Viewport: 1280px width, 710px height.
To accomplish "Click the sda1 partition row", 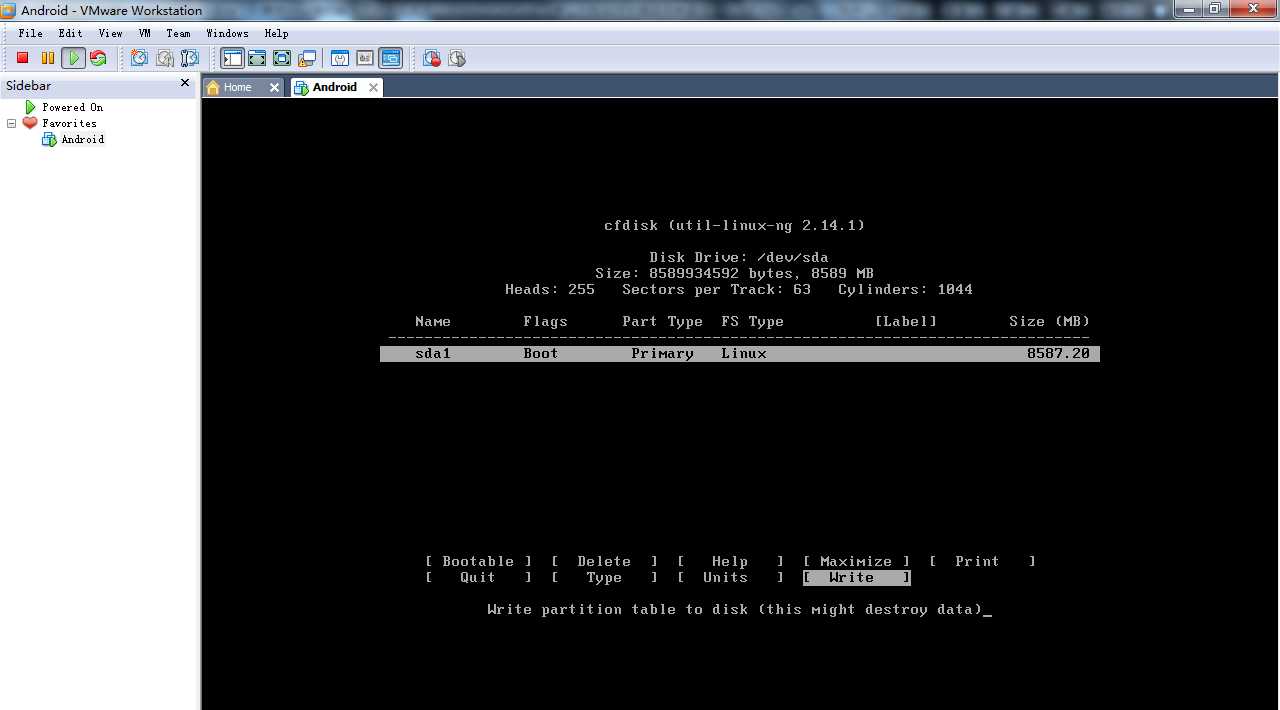I will [740, 354].
